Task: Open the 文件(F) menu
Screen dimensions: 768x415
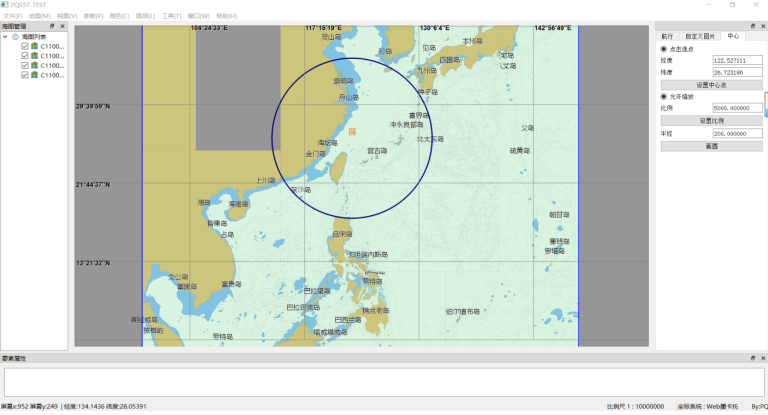Action: tap(13, 16)
